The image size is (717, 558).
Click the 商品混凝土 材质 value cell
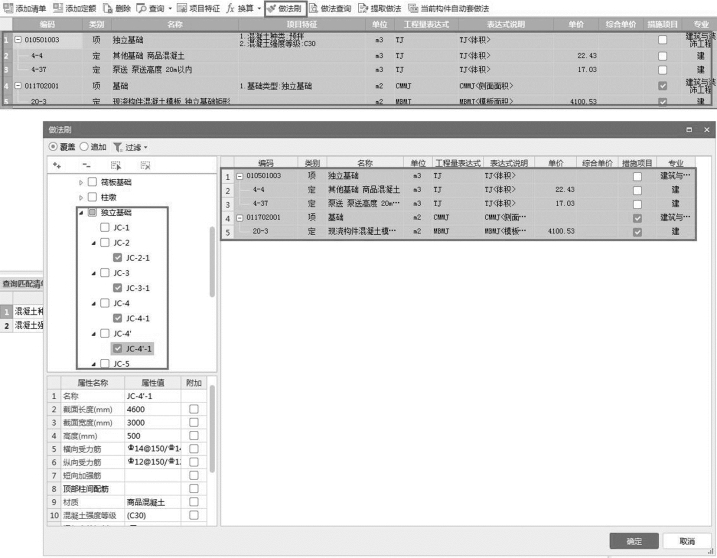point(153,502)
